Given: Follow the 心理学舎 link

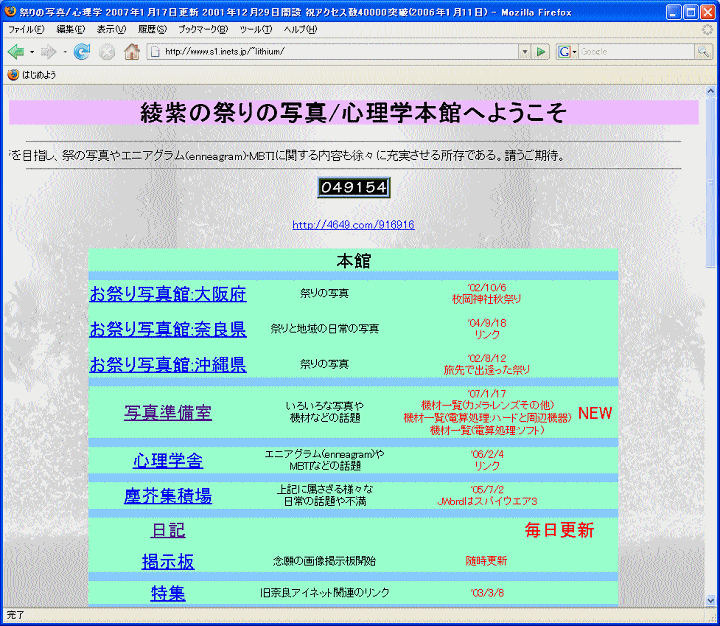Looking at the screenshot, I should pos(167,460).
